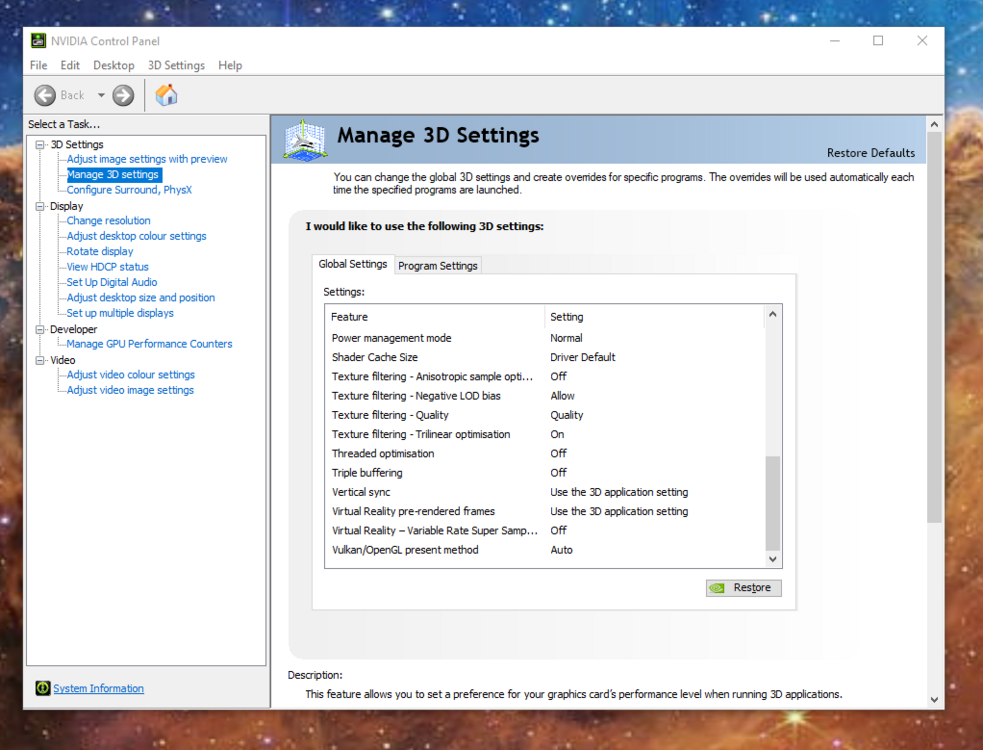Open the Back history dropdown arrow
983x750 pixels.
click(101, 95)
